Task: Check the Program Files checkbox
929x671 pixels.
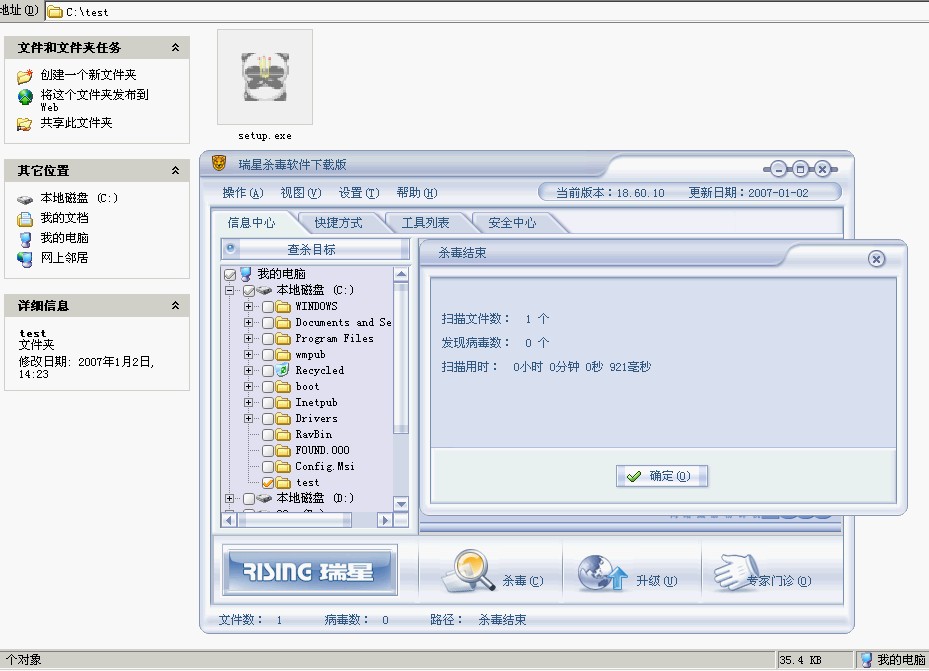Action: (x=268, y=339)
